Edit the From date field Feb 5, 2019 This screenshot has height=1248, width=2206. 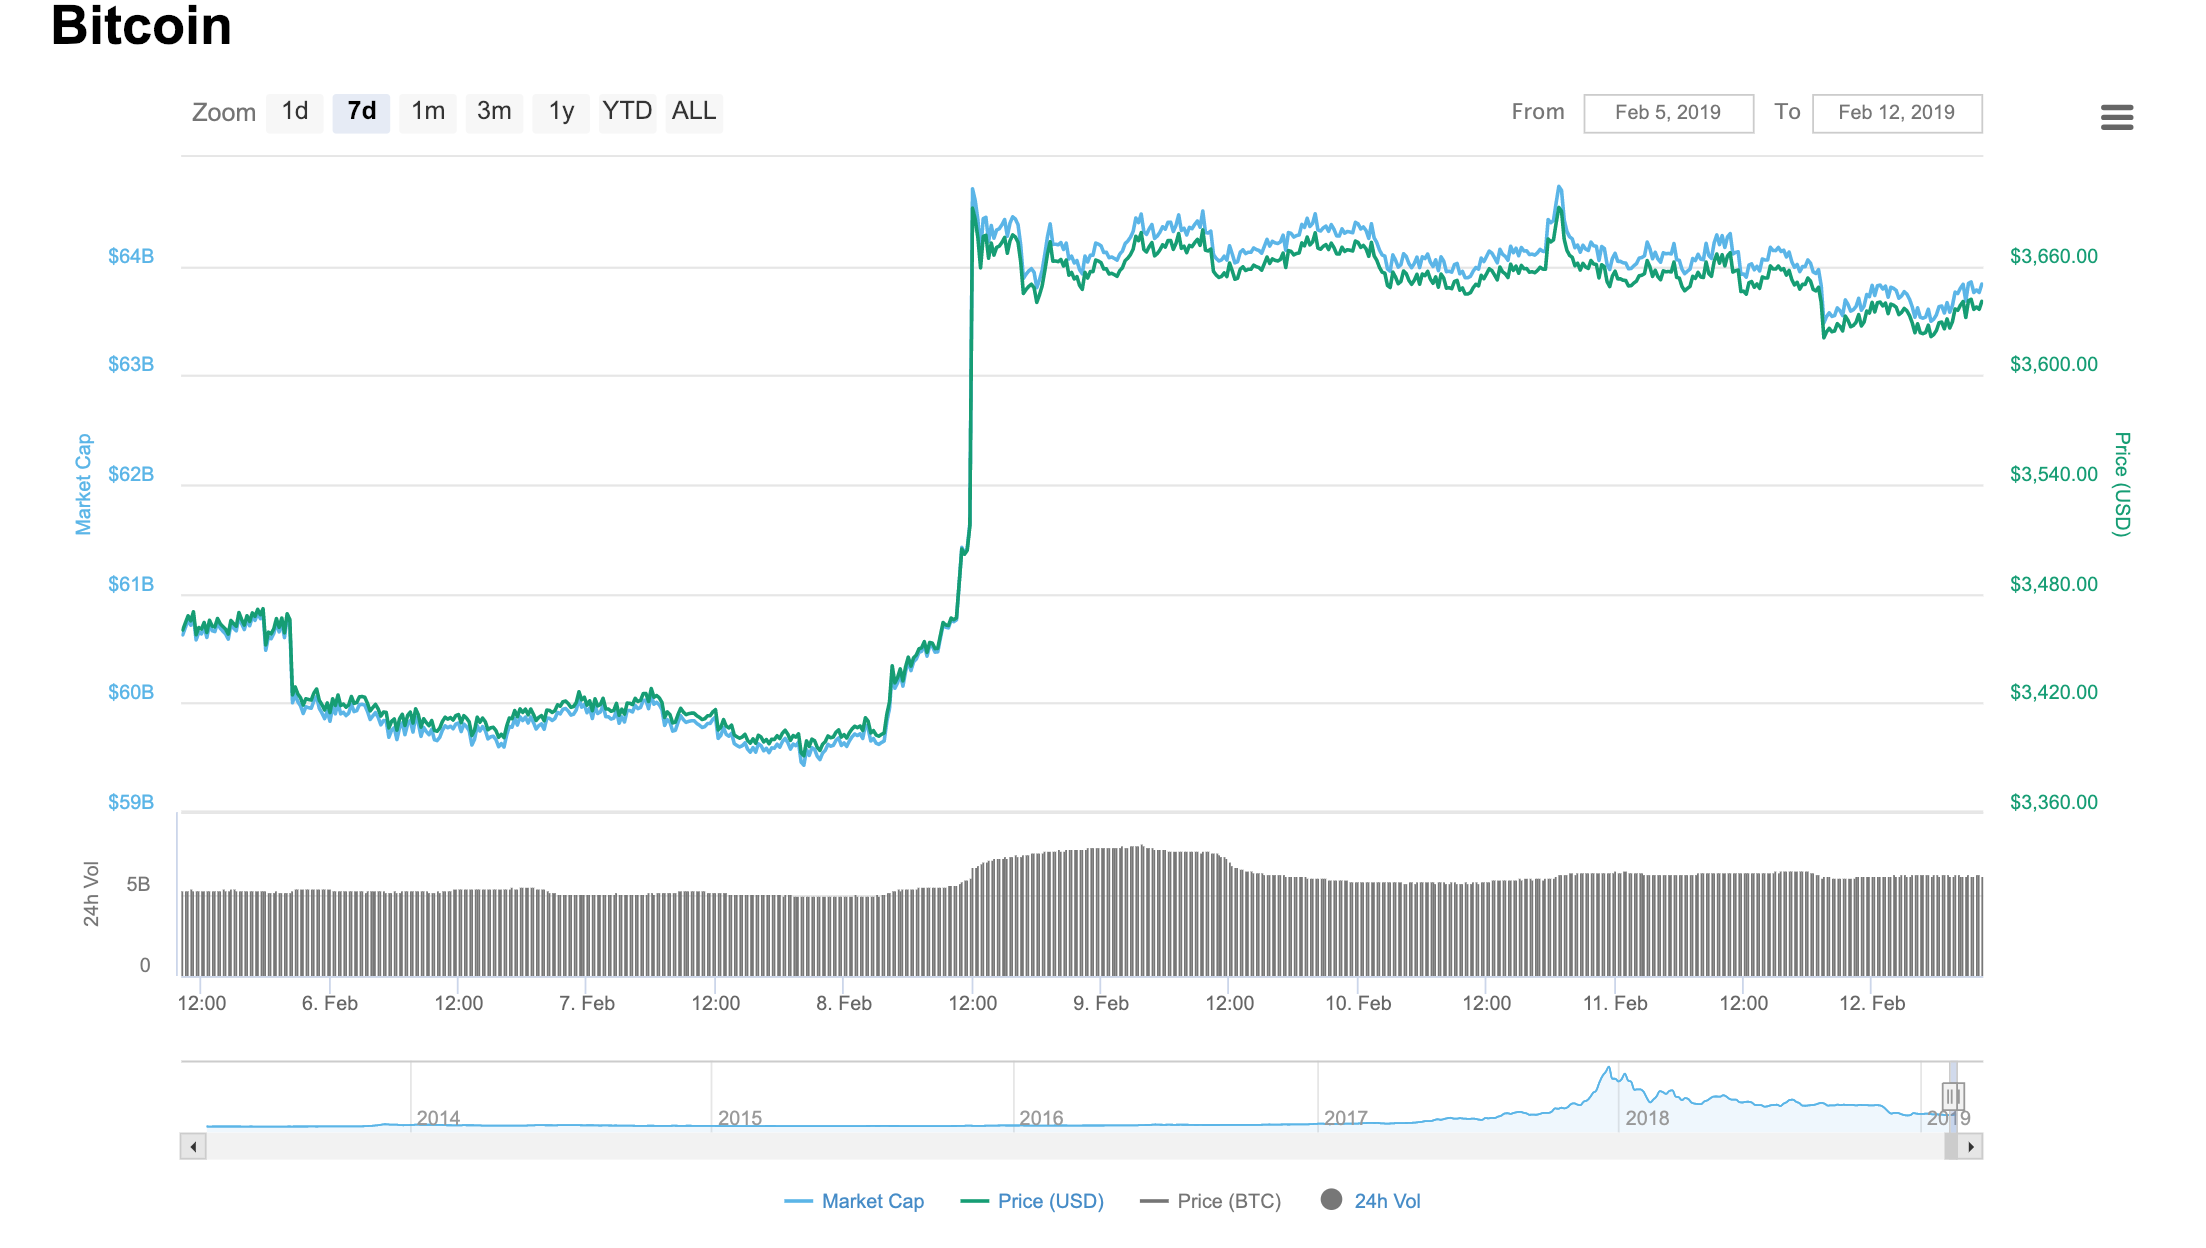click(1668, 113)
